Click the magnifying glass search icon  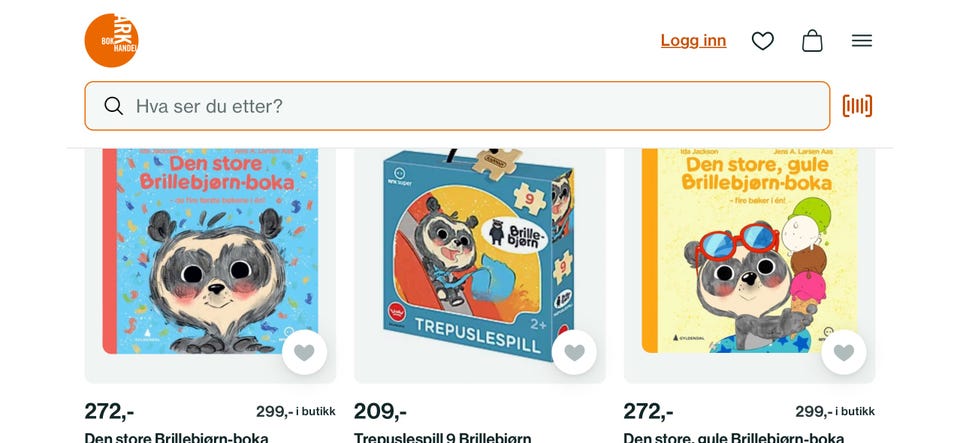pyautogui.click(x=114, y=106)
